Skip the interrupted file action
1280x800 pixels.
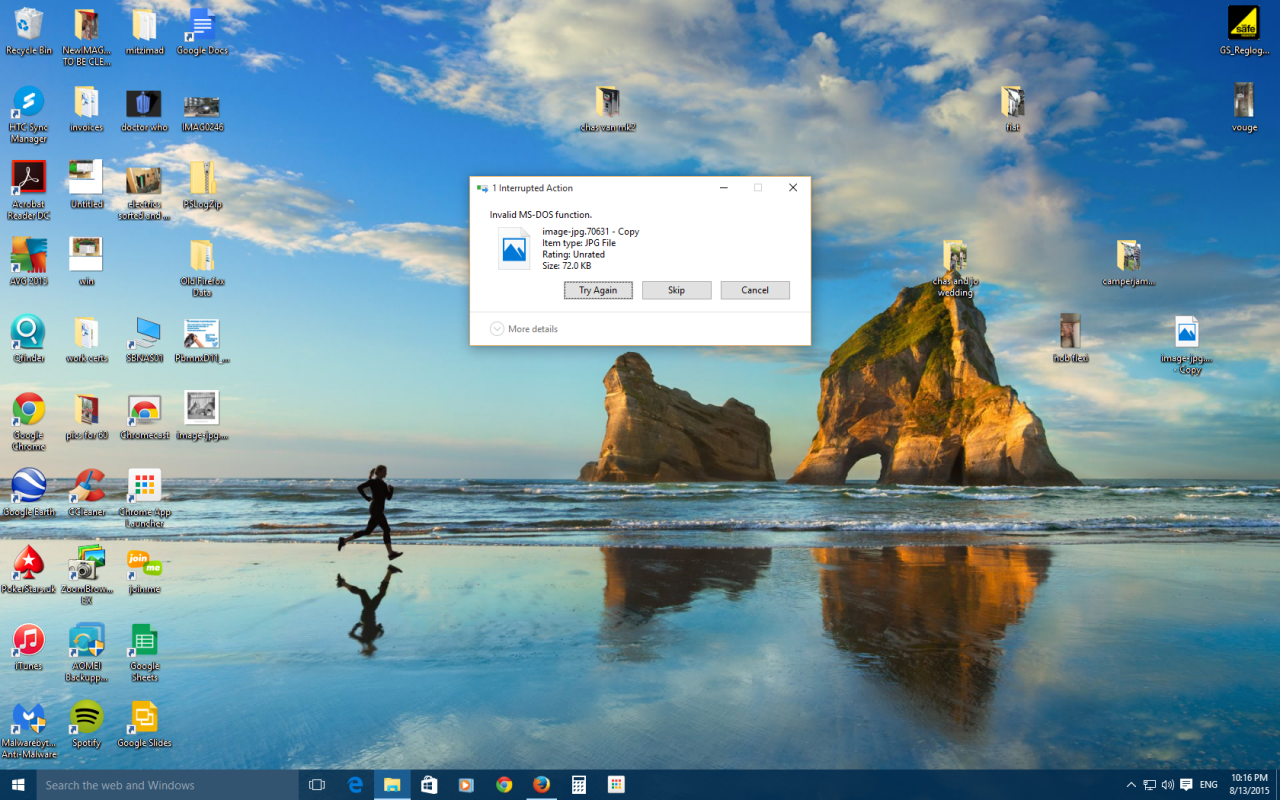677,290
